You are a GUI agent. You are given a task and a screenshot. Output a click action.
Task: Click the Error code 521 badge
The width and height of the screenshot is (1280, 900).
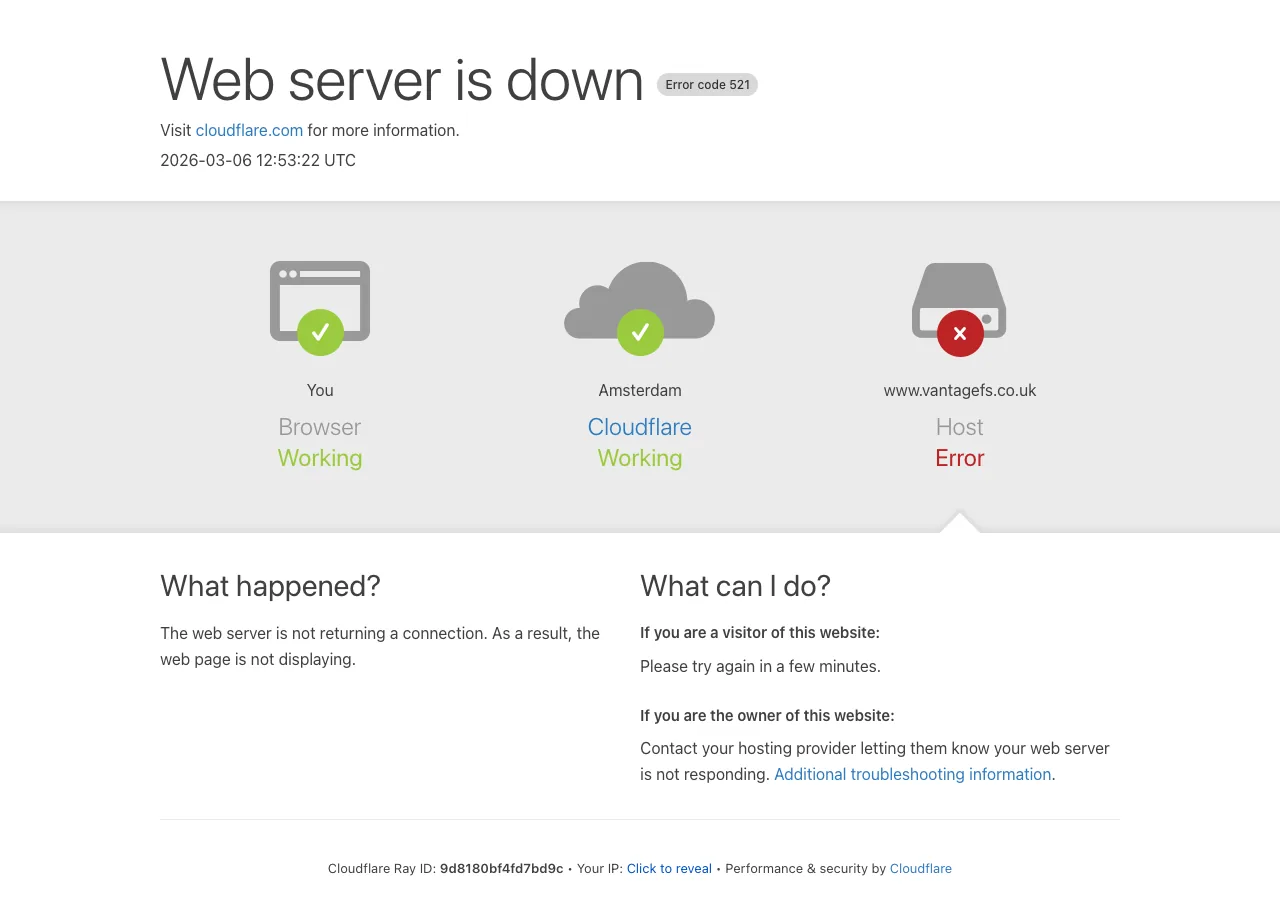707,85
